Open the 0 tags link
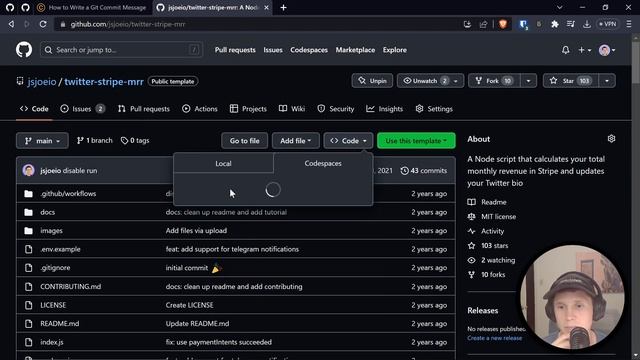The width and height of the screenshot is (640, 360). pyautogui.click(x=135, y=140)
